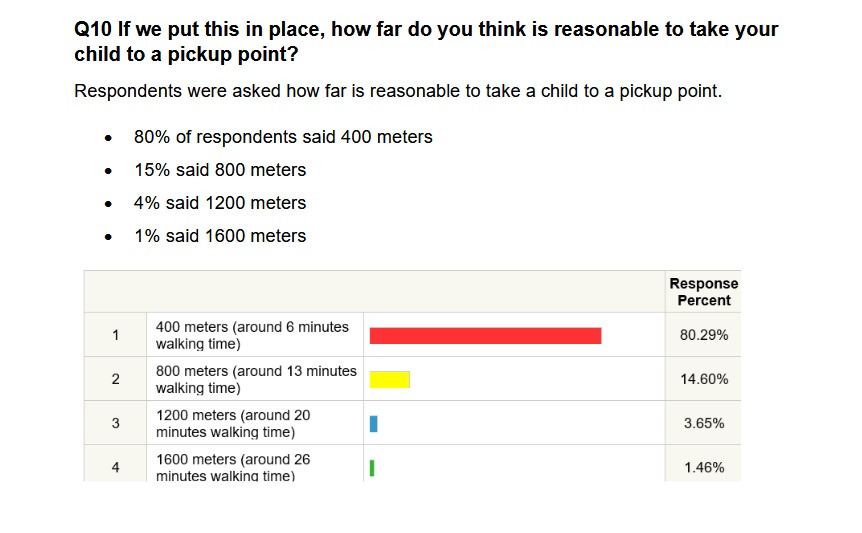This screenshot has height=533, width=862.
Task: Click the red bar for 400 meters
Action: point(485,336)
